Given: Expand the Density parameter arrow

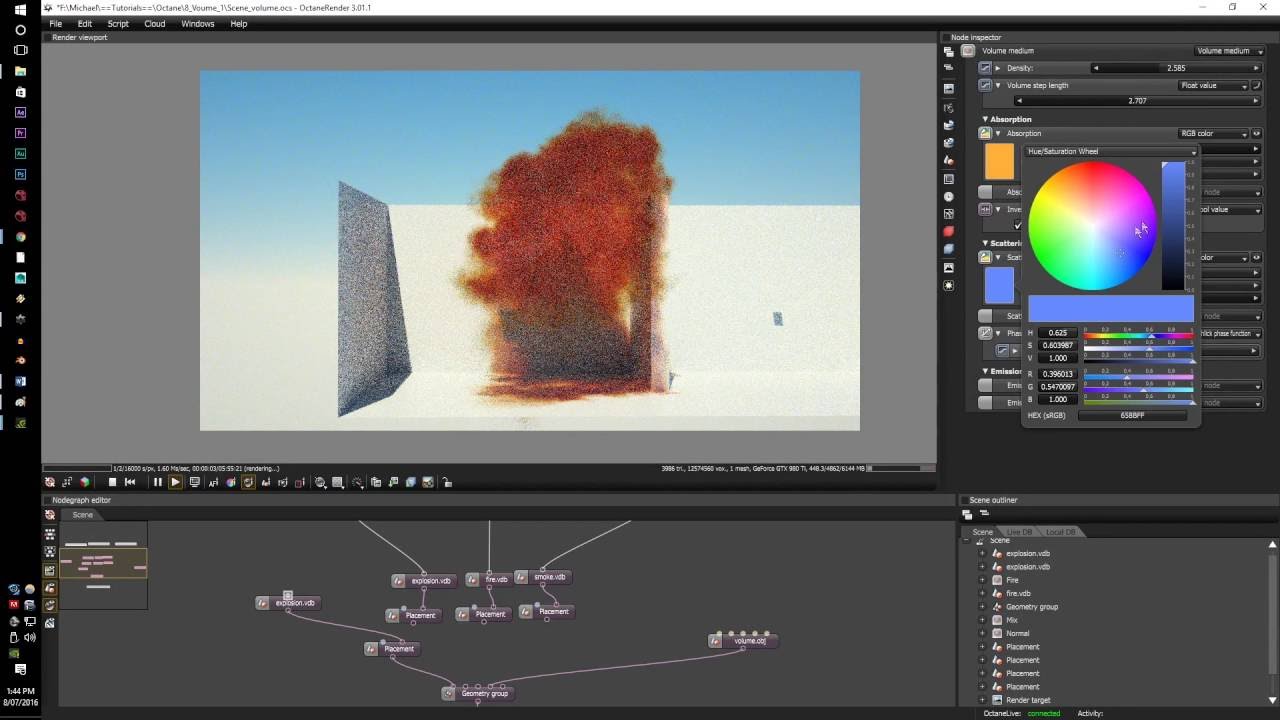Looking at the screenshot, I should [x=998, y=68].
